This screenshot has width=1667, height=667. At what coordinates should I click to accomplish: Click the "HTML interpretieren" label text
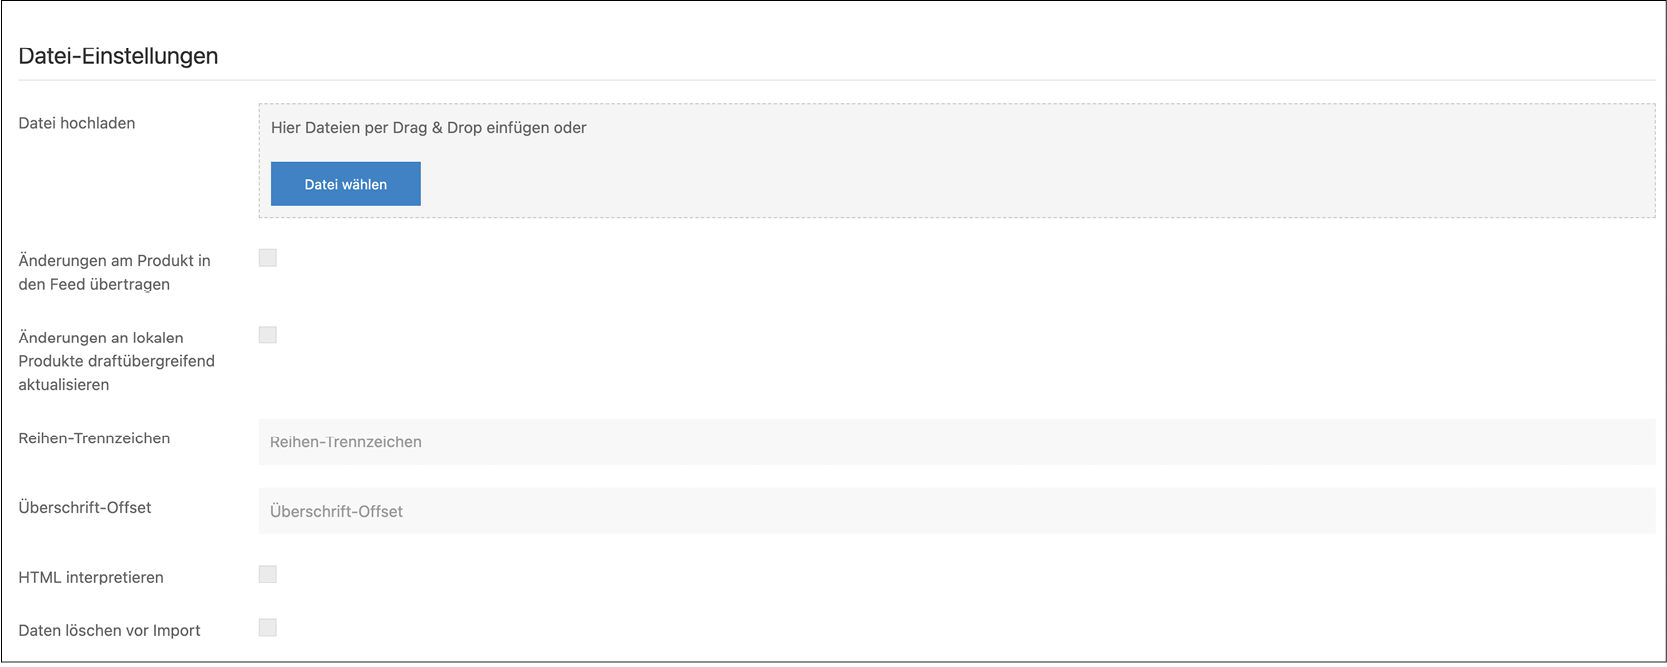pos(91,577)
